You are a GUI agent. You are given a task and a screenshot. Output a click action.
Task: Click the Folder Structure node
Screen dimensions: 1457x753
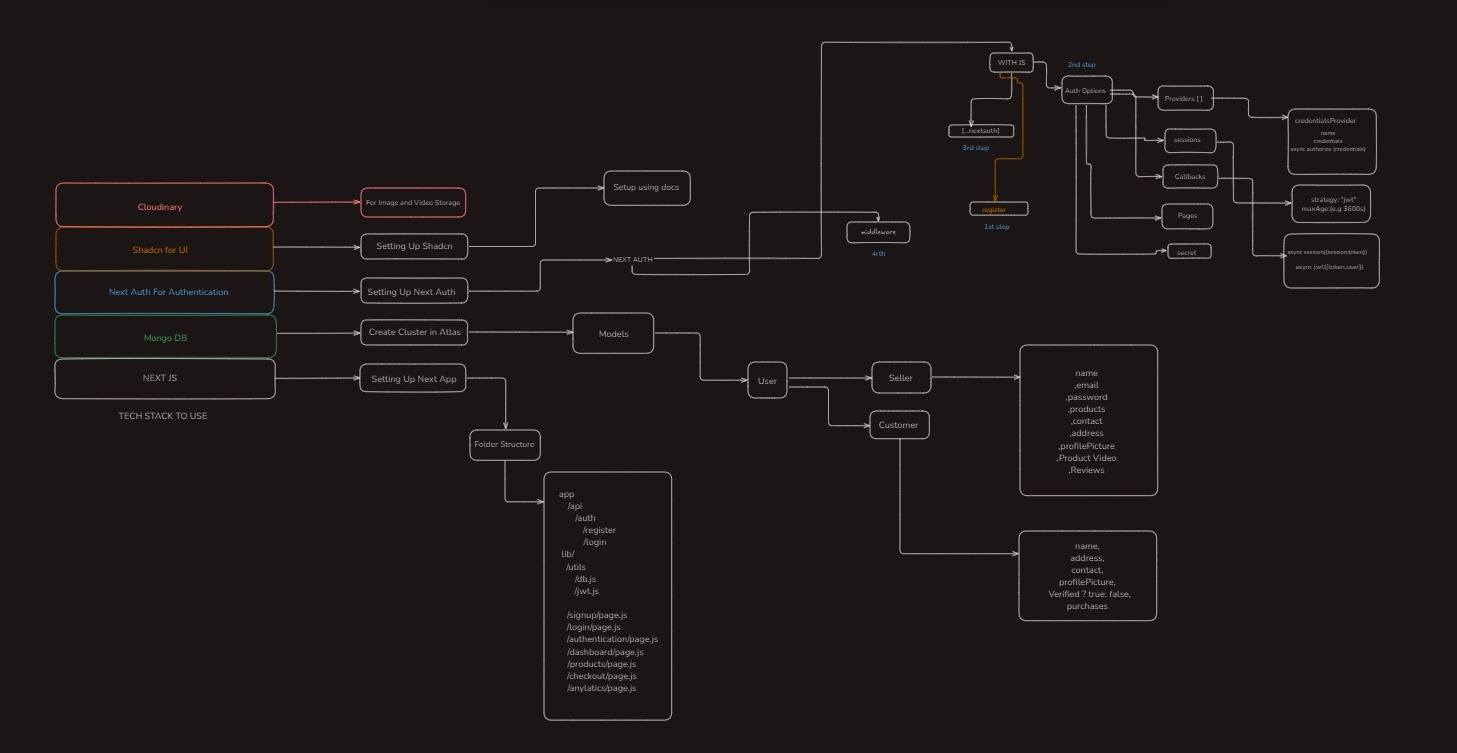(504, 444)
